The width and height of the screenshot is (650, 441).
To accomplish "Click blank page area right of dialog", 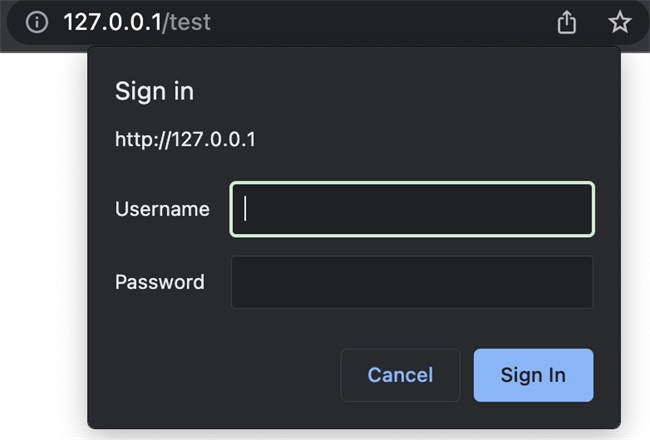I will tap(635, 250).
